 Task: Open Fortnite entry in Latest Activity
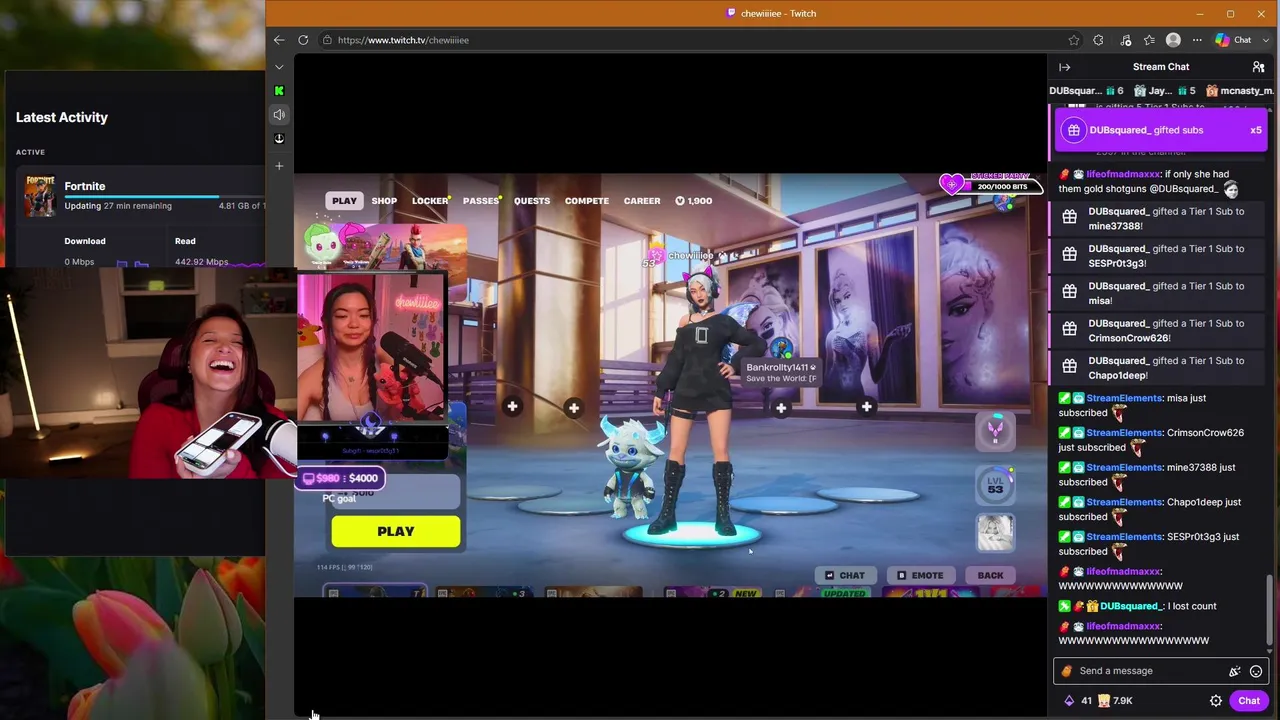(140, 196)
